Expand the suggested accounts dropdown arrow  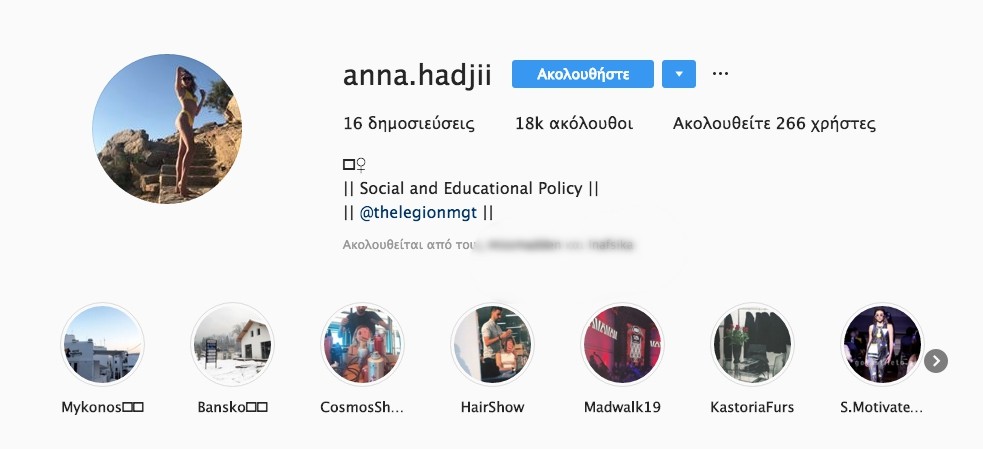pyautogui.click(x=679, y=74)
